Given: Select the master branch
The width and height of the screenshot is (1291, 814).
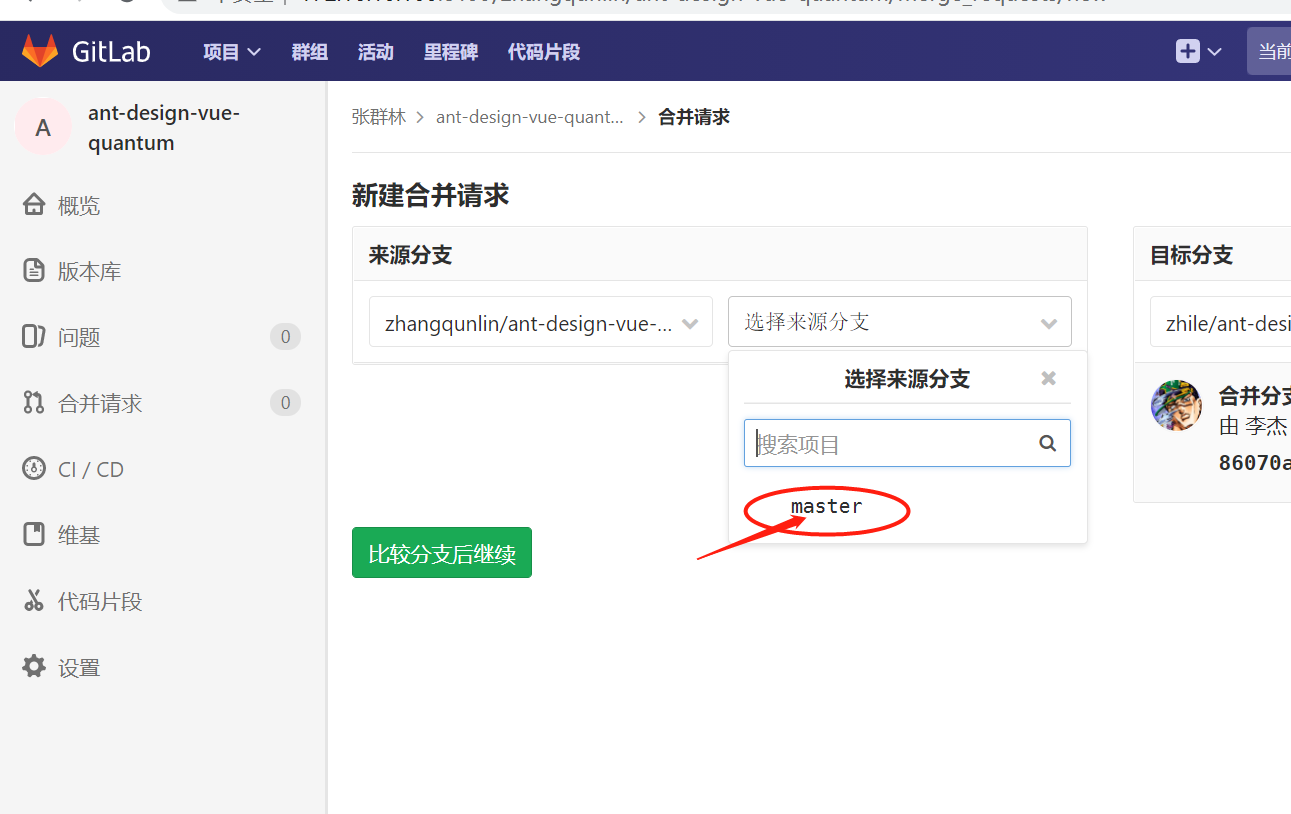Looking at the screenshot, I should 826,507.
